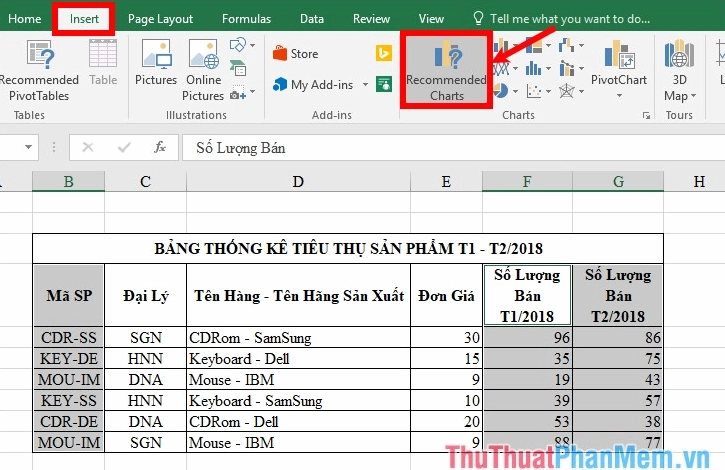Select column F header
Image resolution: width=725 pixels, height=470 pixels.
[527, 181]
